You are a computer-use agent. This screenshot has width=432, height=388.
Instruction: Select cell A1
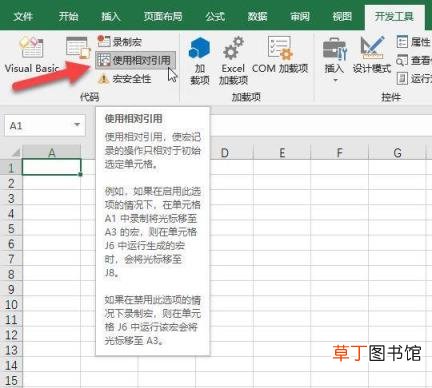(x=52, y=167)
